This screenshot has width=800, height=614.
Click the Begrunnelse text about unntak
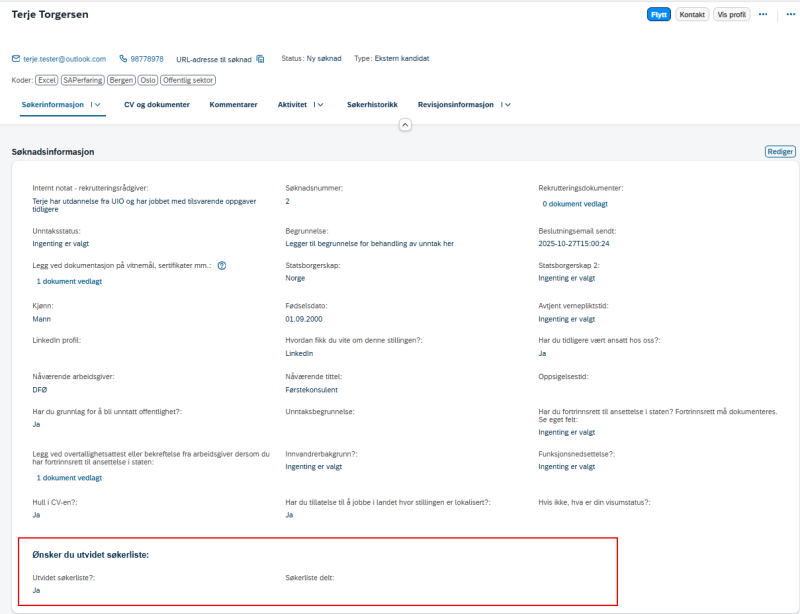(369, 243)
